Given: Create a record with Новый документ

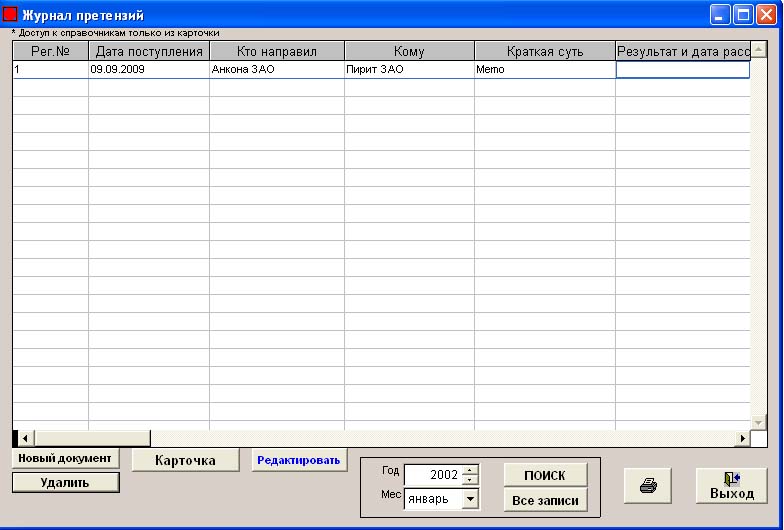Looking at the screenshot, I should click(65, 458).
